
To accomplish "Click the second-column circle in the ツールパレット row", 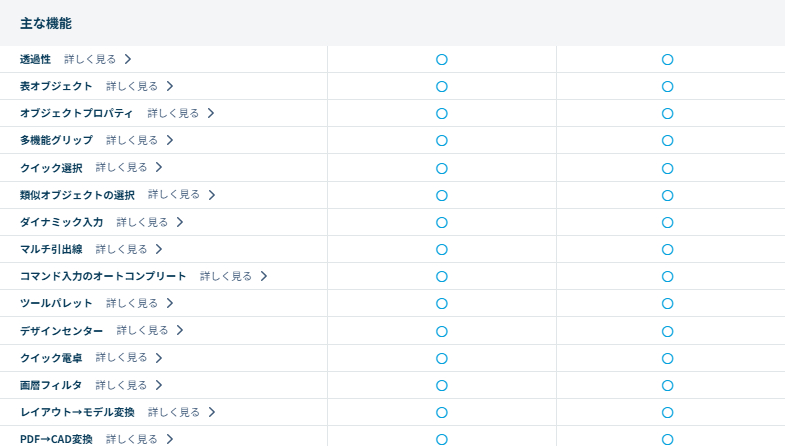I will coord(667,303).
